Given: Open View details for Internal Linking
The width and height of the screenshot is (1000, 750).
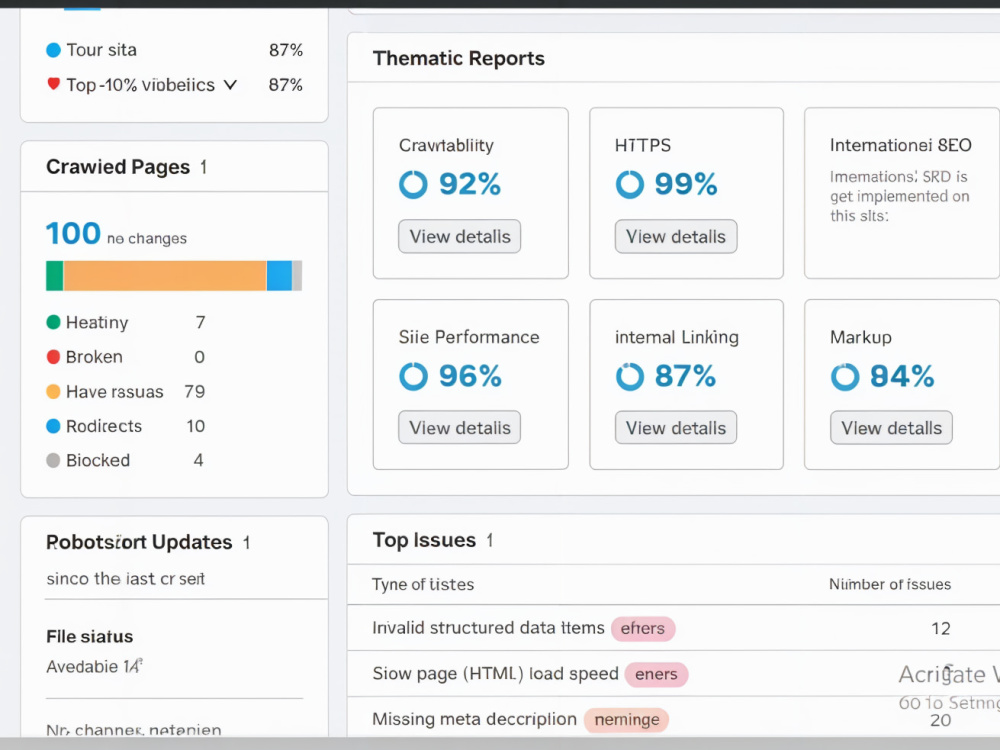Looking at the screenshot, I should pos(675,427).
